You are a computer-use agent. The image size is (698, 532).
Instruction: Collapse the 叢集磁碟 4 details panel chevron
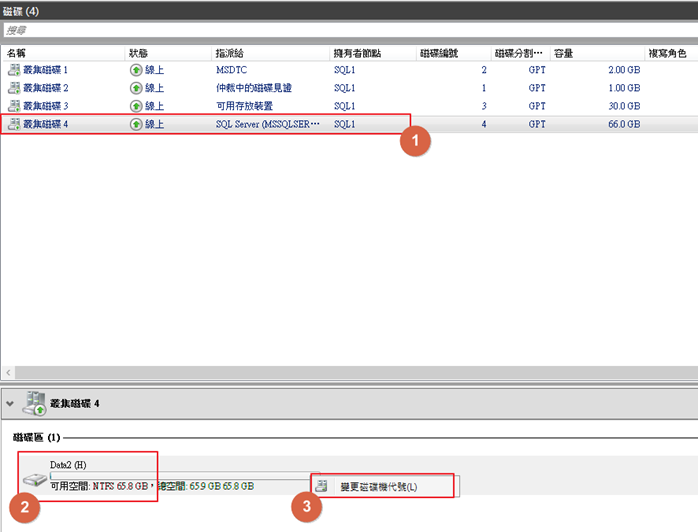(x=10, y=404)
